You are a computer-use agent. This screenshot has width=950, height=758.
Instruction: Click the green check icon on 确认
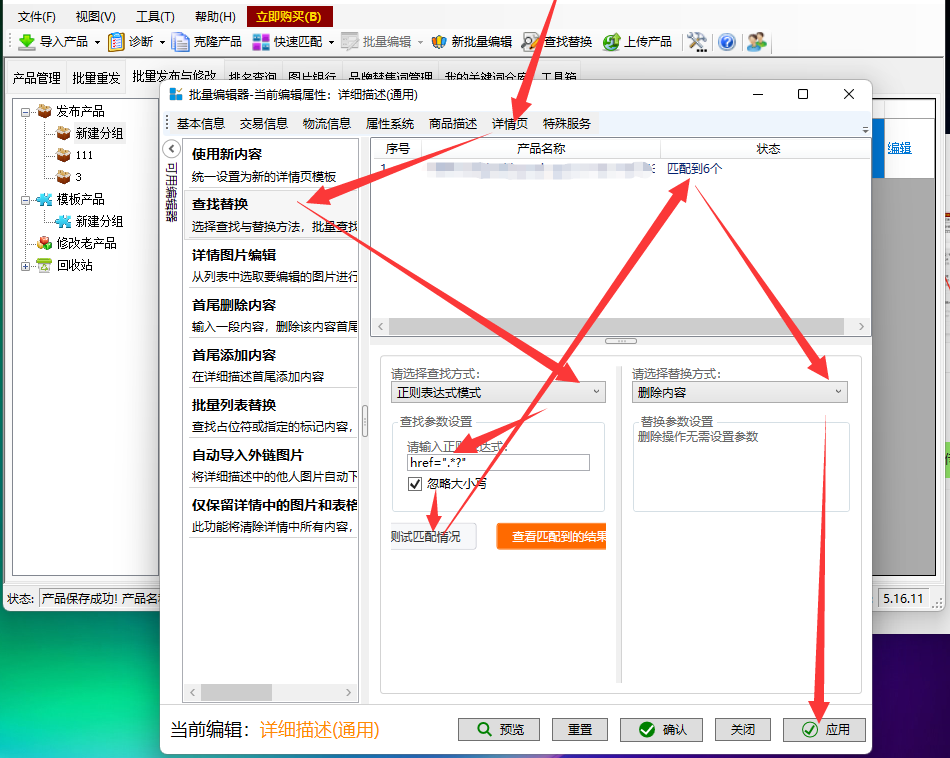647,730
